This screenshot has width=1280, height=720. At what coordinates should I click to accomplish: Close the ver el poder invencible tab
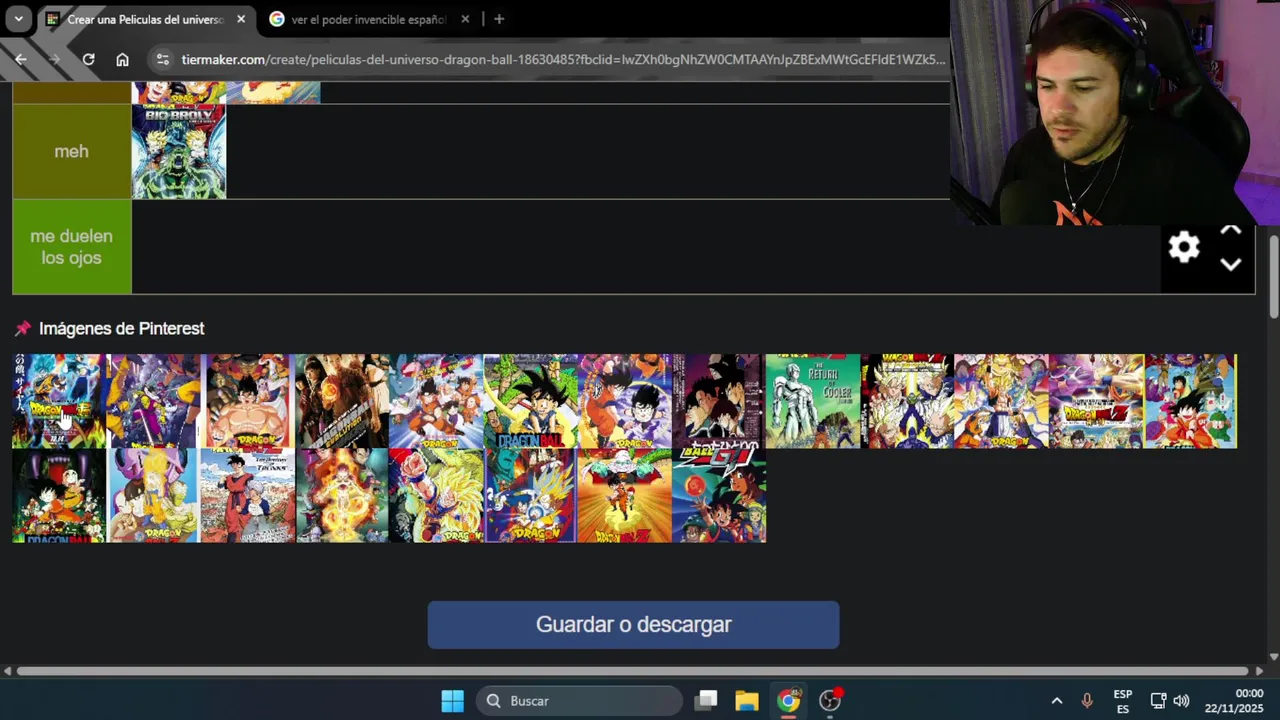click(x=465, y=19)
